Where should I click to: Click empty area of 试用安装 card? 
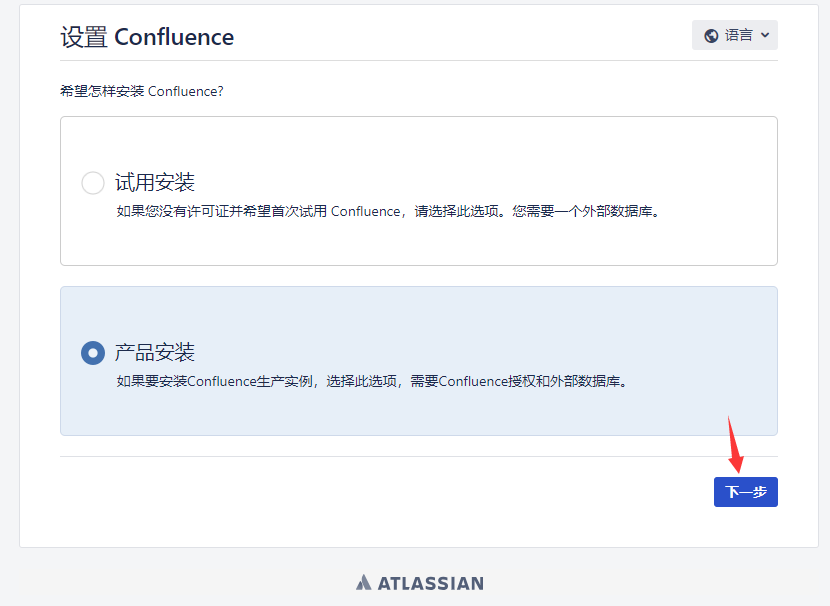500,150
